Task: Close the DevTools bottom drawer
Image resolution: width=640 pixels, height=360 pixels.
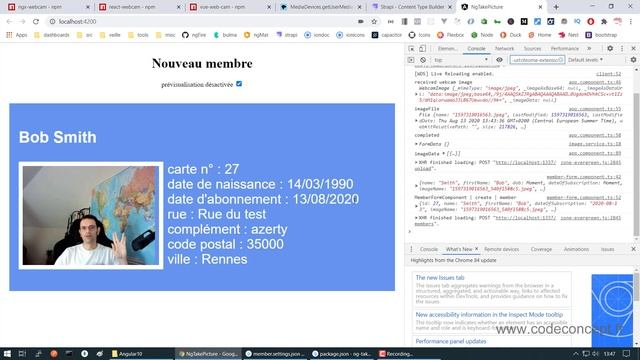Action: (x=633, y=249)
